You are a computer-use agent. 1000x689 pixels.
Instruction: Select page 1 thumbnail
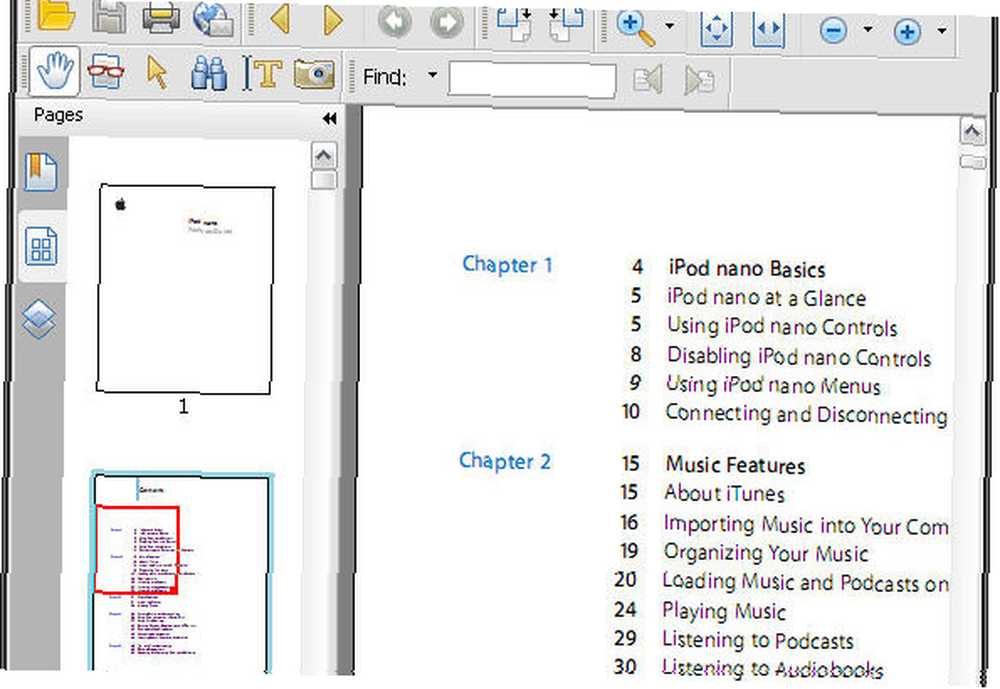[185, 290]
